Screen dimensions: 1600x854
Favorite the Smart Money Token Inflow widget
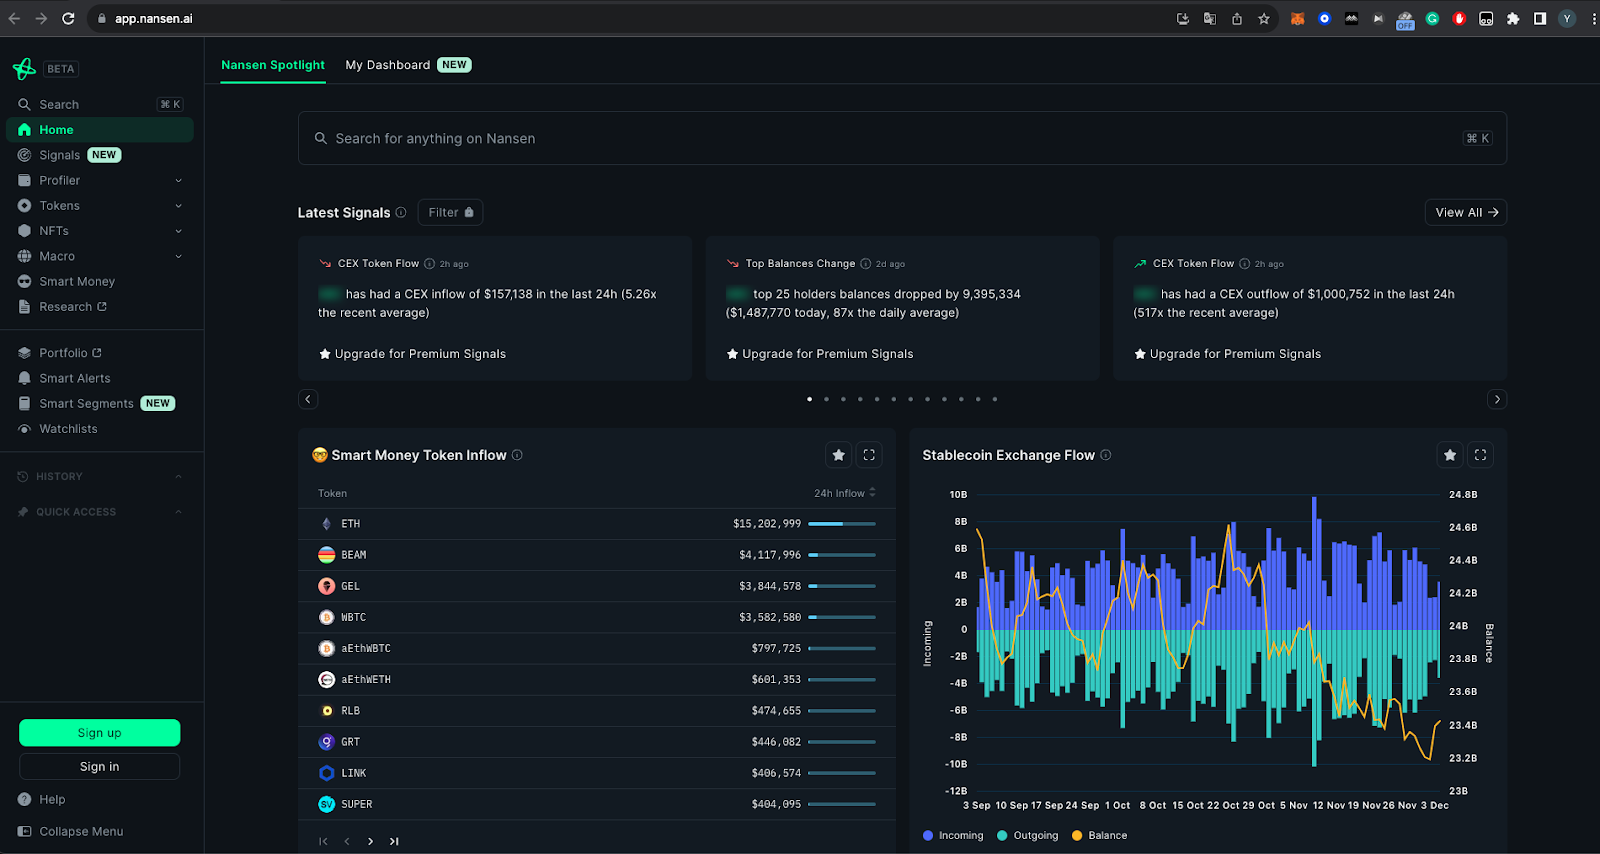(838, 455)
